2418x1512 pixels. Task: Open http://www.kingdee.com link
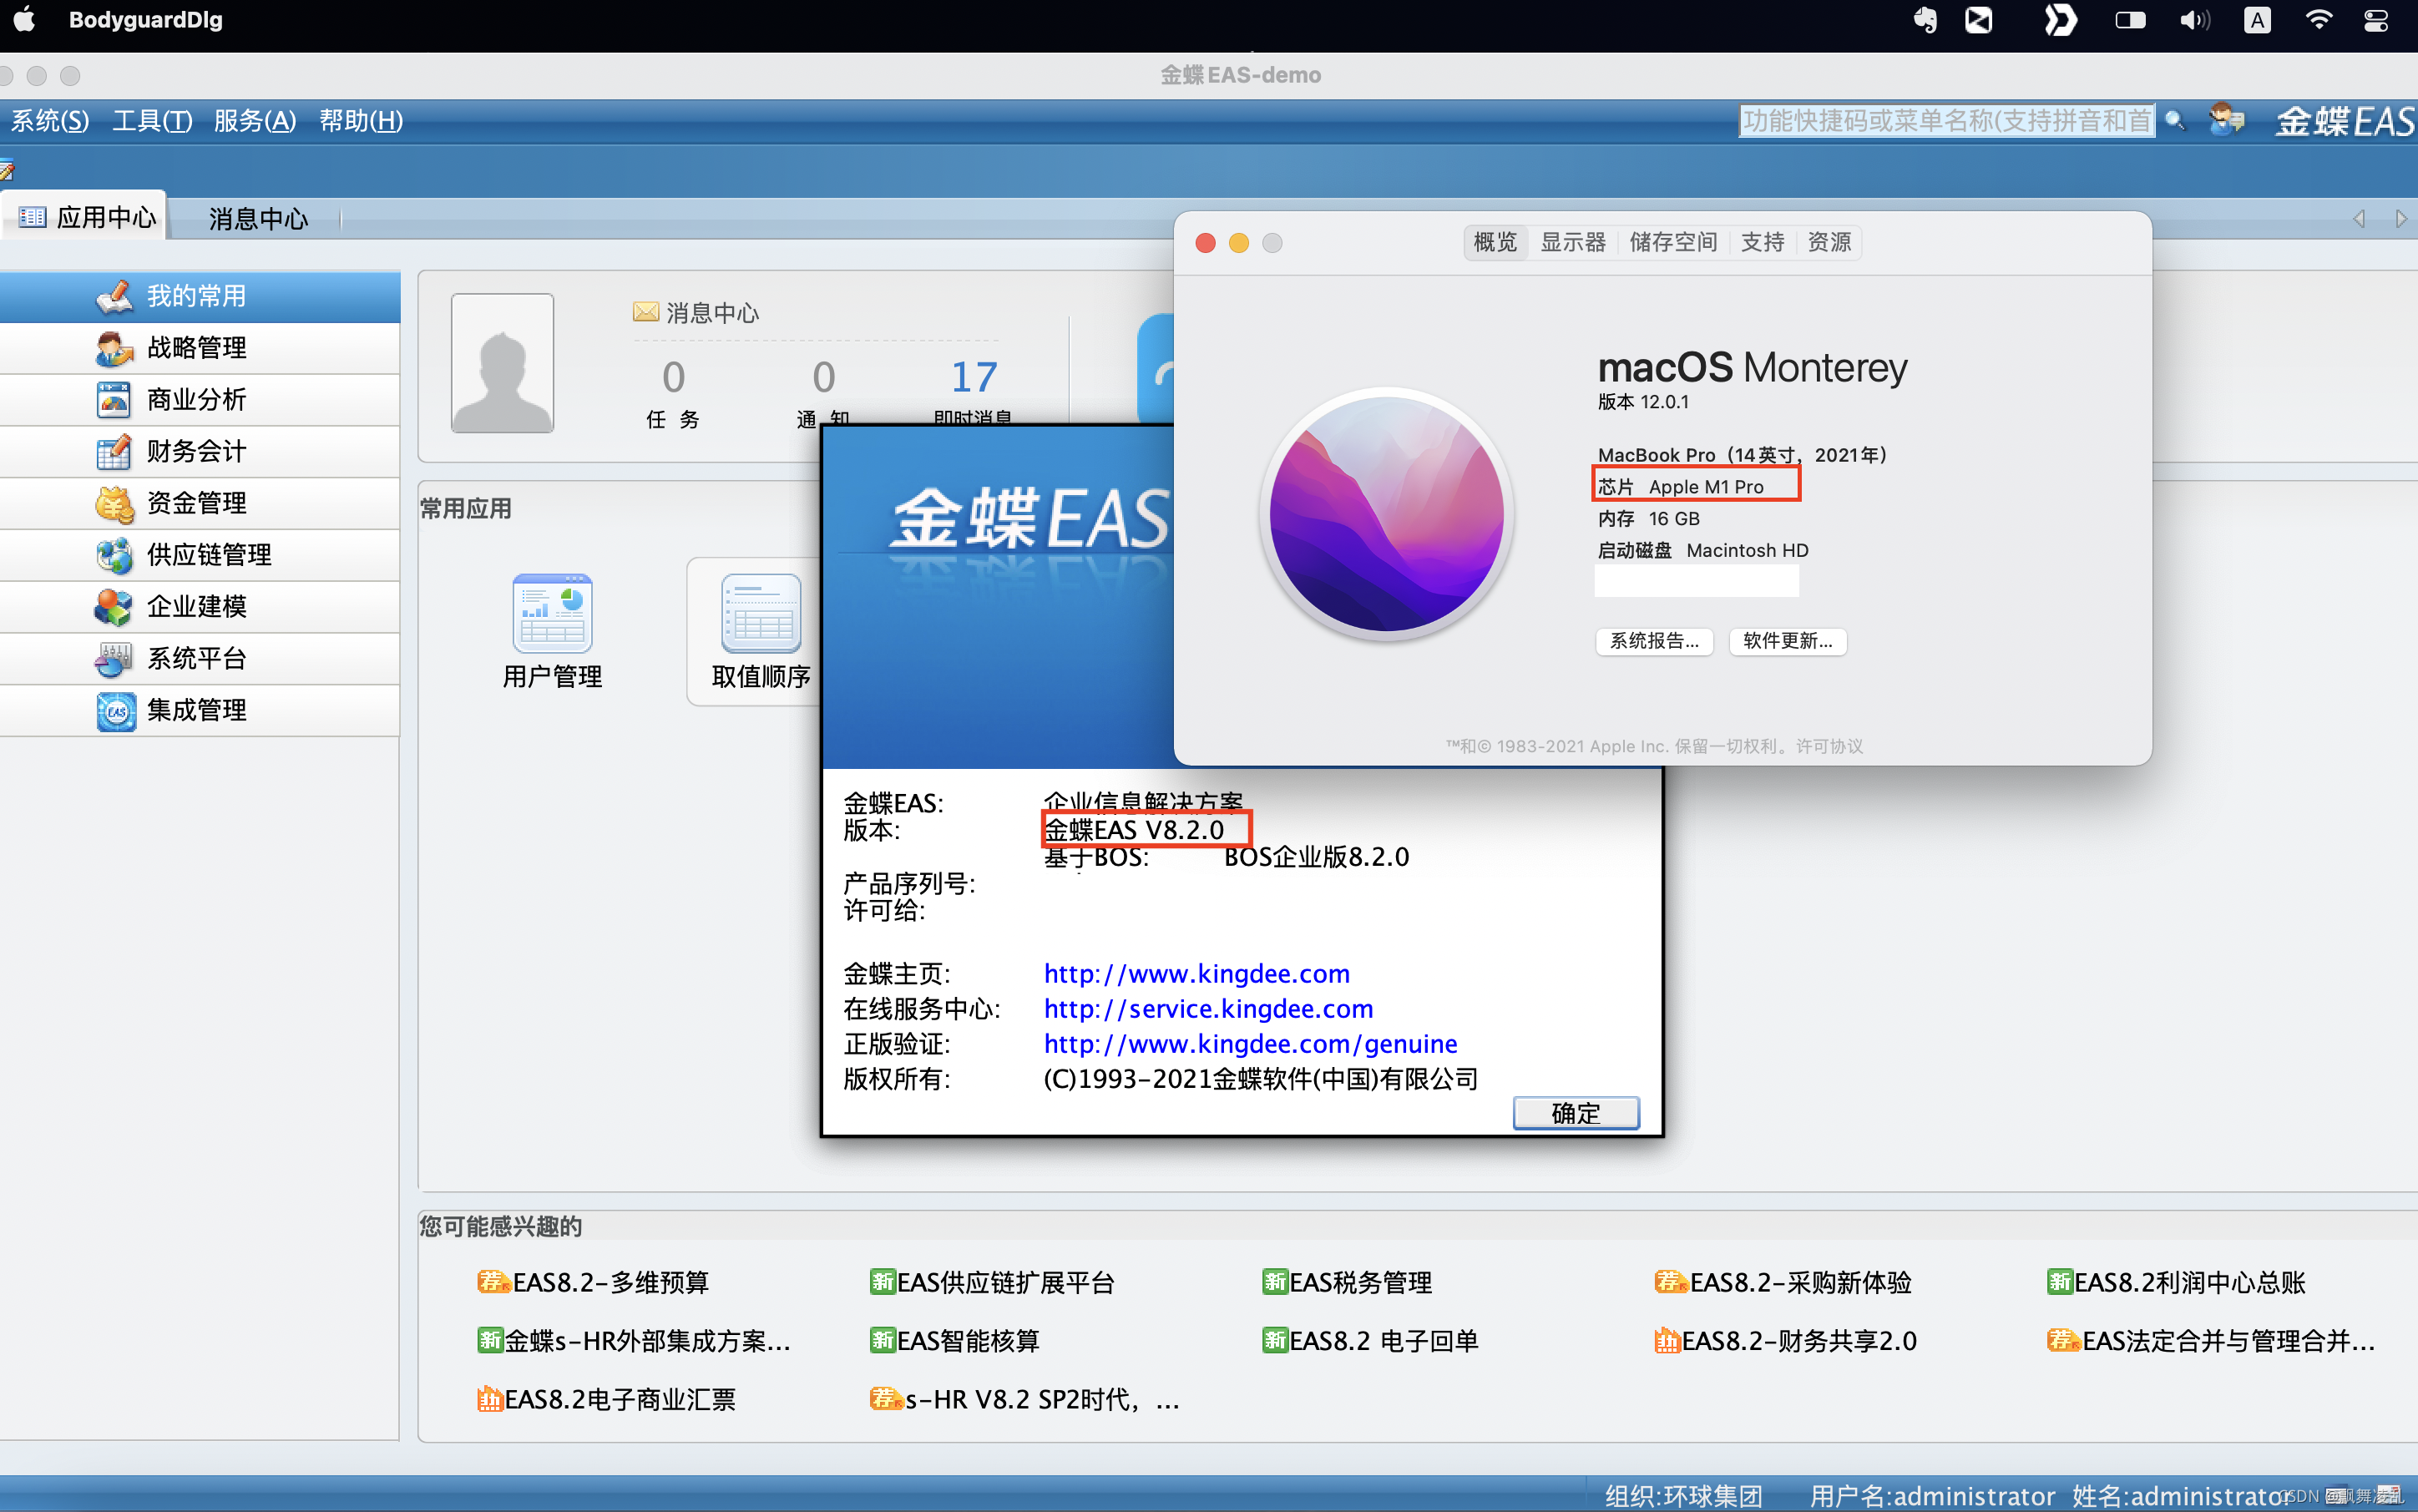(x=1196, y=974)
